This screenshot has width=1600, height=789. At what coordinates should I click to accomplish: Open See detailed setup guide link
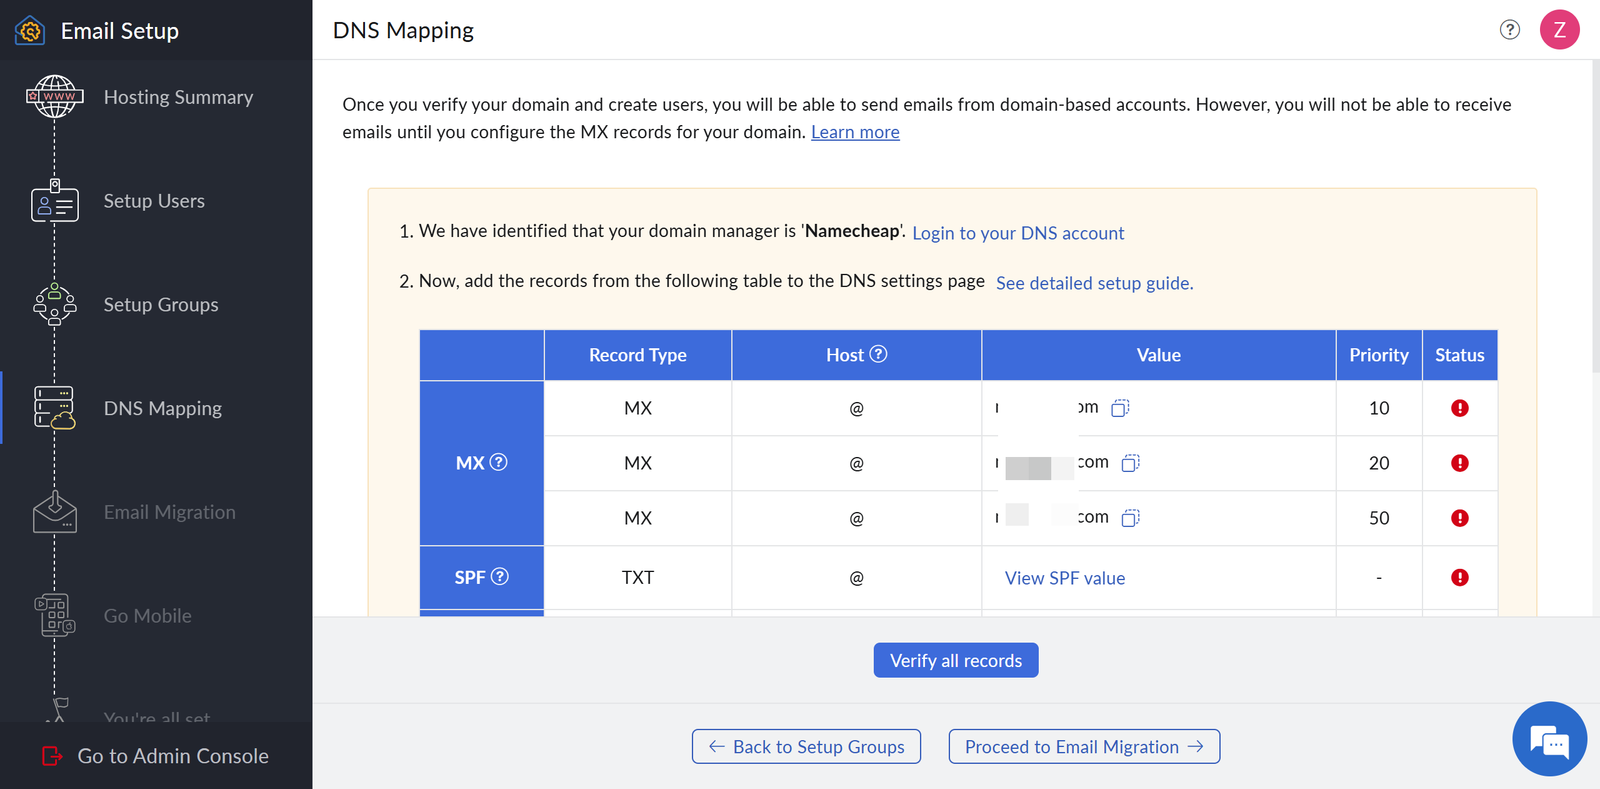1094,283
